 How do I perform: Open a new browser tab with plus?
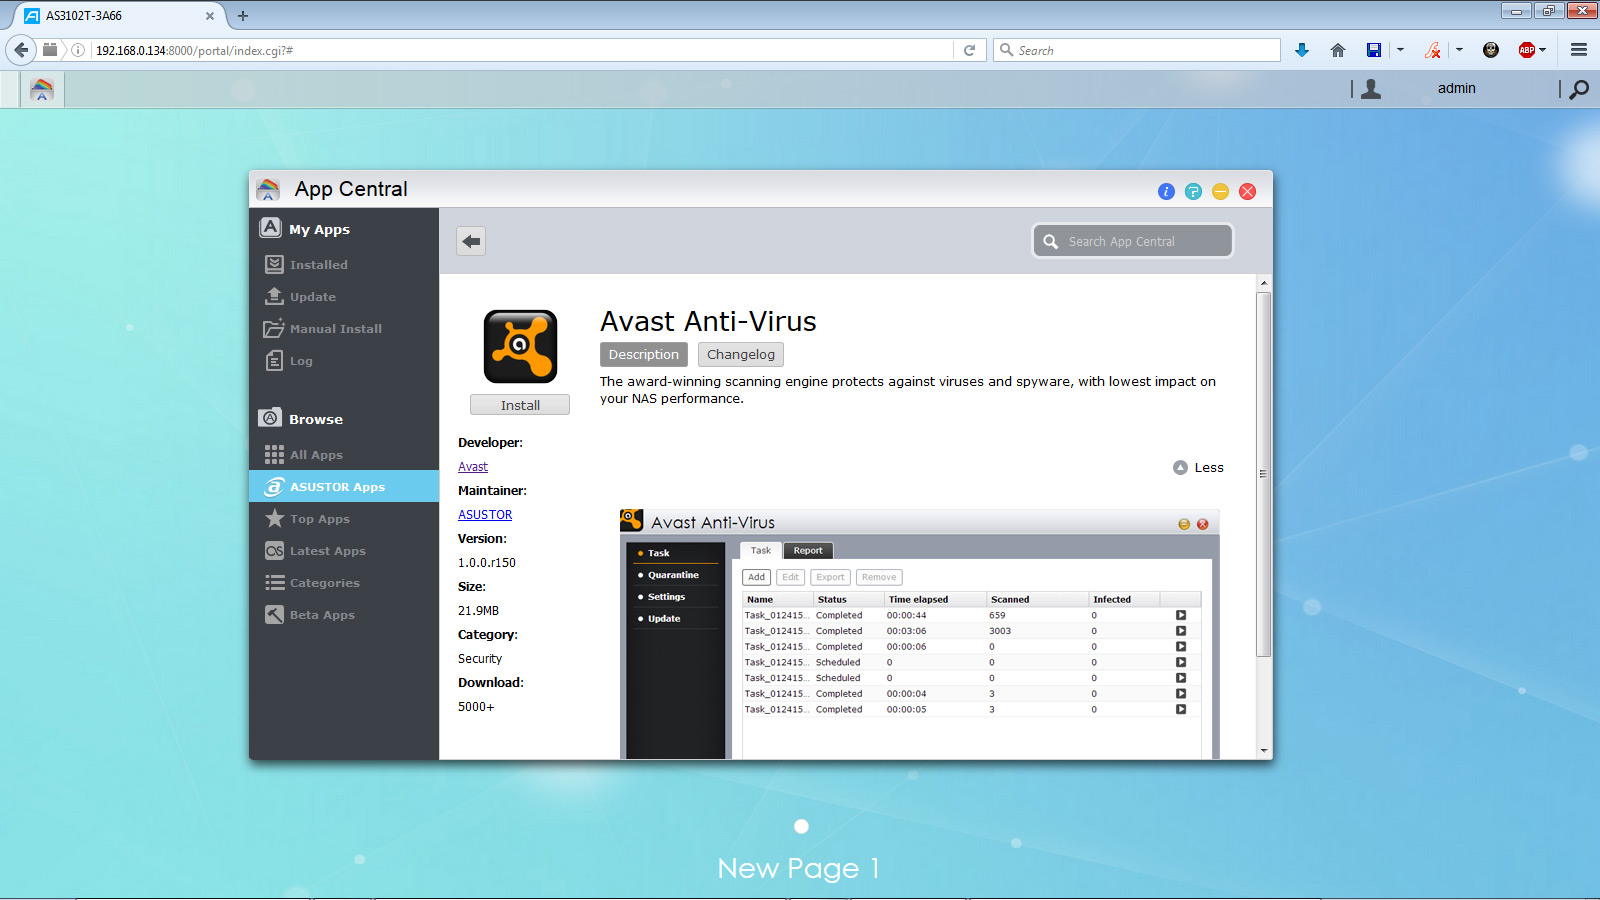point(242,16)
